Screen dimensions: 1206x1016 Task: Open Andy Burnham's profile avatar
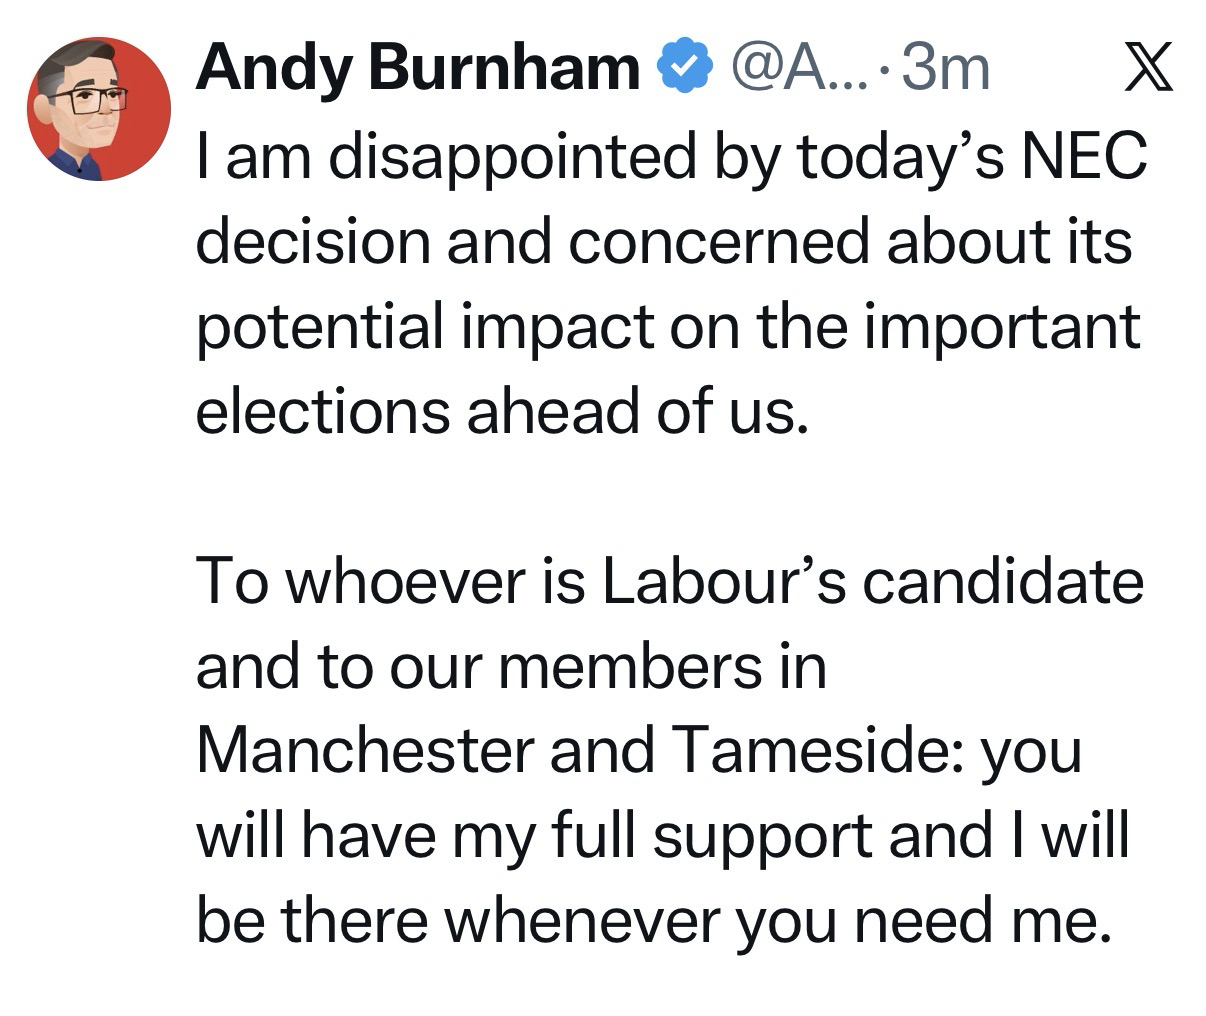coord(99,109)
